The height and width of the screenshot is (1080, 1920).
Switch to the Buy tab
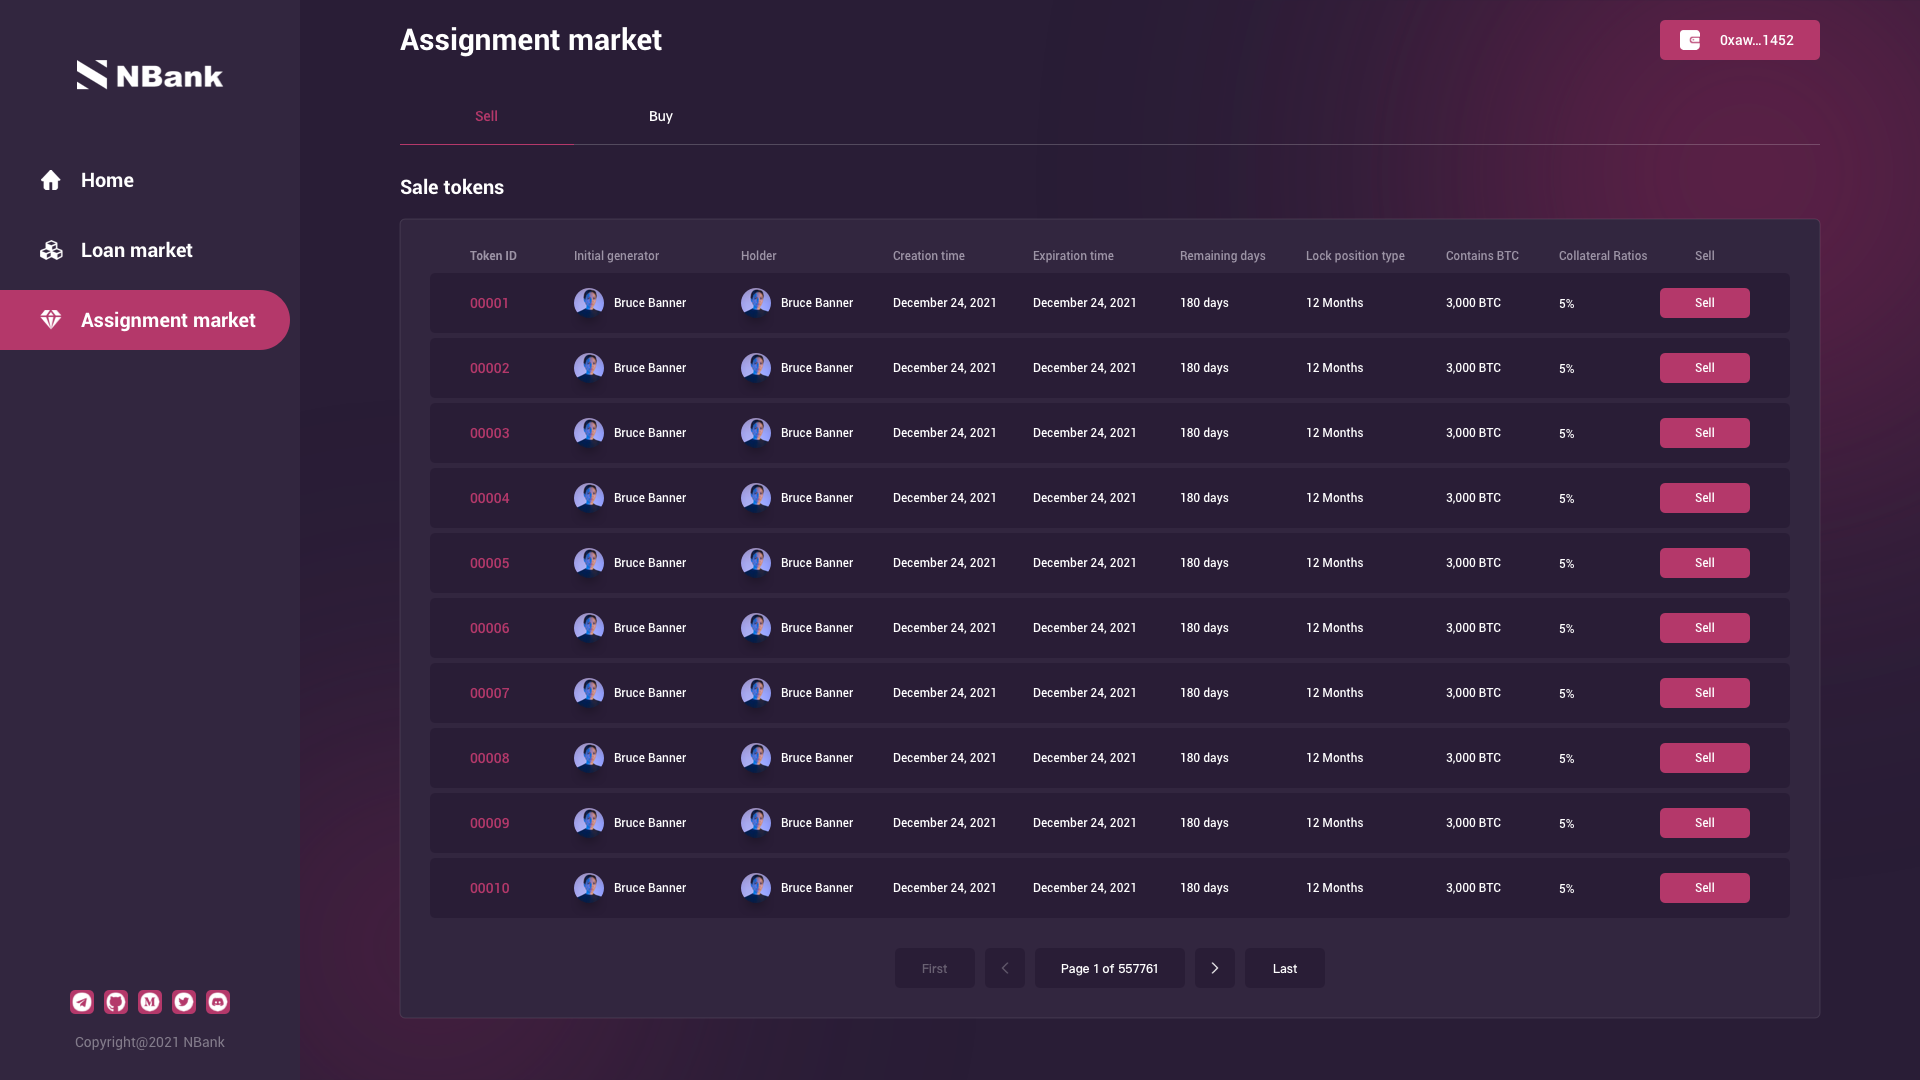(661, 116)
